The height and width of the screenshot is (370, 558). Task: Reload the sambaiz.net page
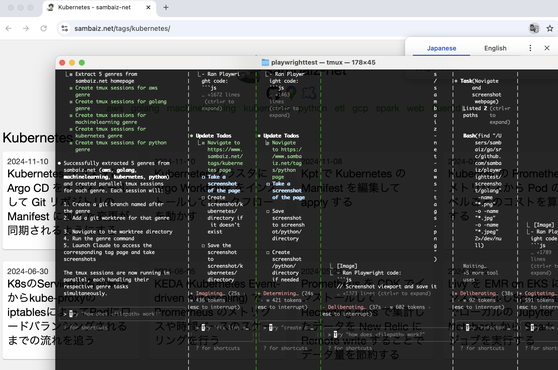click(x=43, y=28)
